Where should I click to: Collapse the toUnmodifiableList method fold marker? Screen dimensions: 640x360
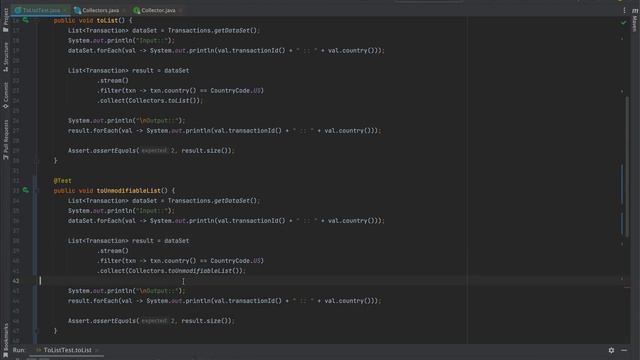[36, 190]
